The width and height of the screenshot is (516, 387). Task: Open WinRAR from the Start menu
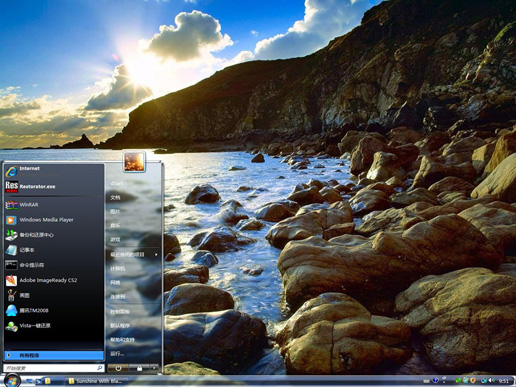[x=53, y=205]
